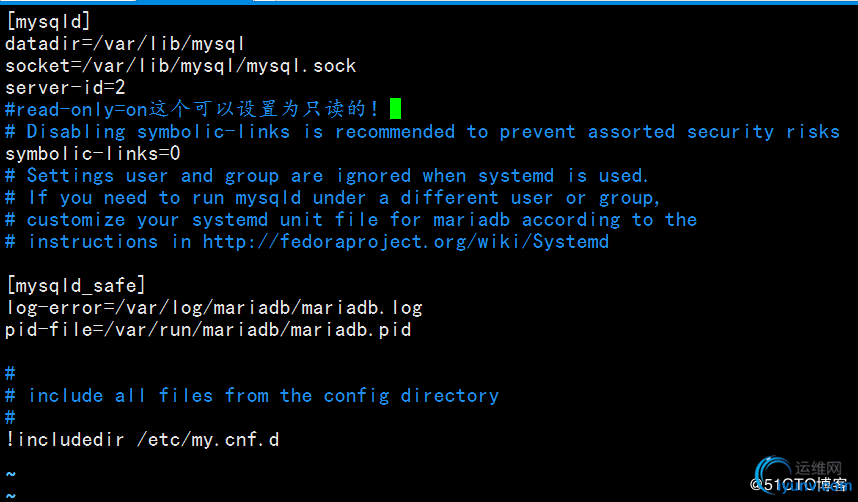This screenshot has width=858, height=502.
Task: Click the lone # above include comment
Action: [x=10, y=374]
